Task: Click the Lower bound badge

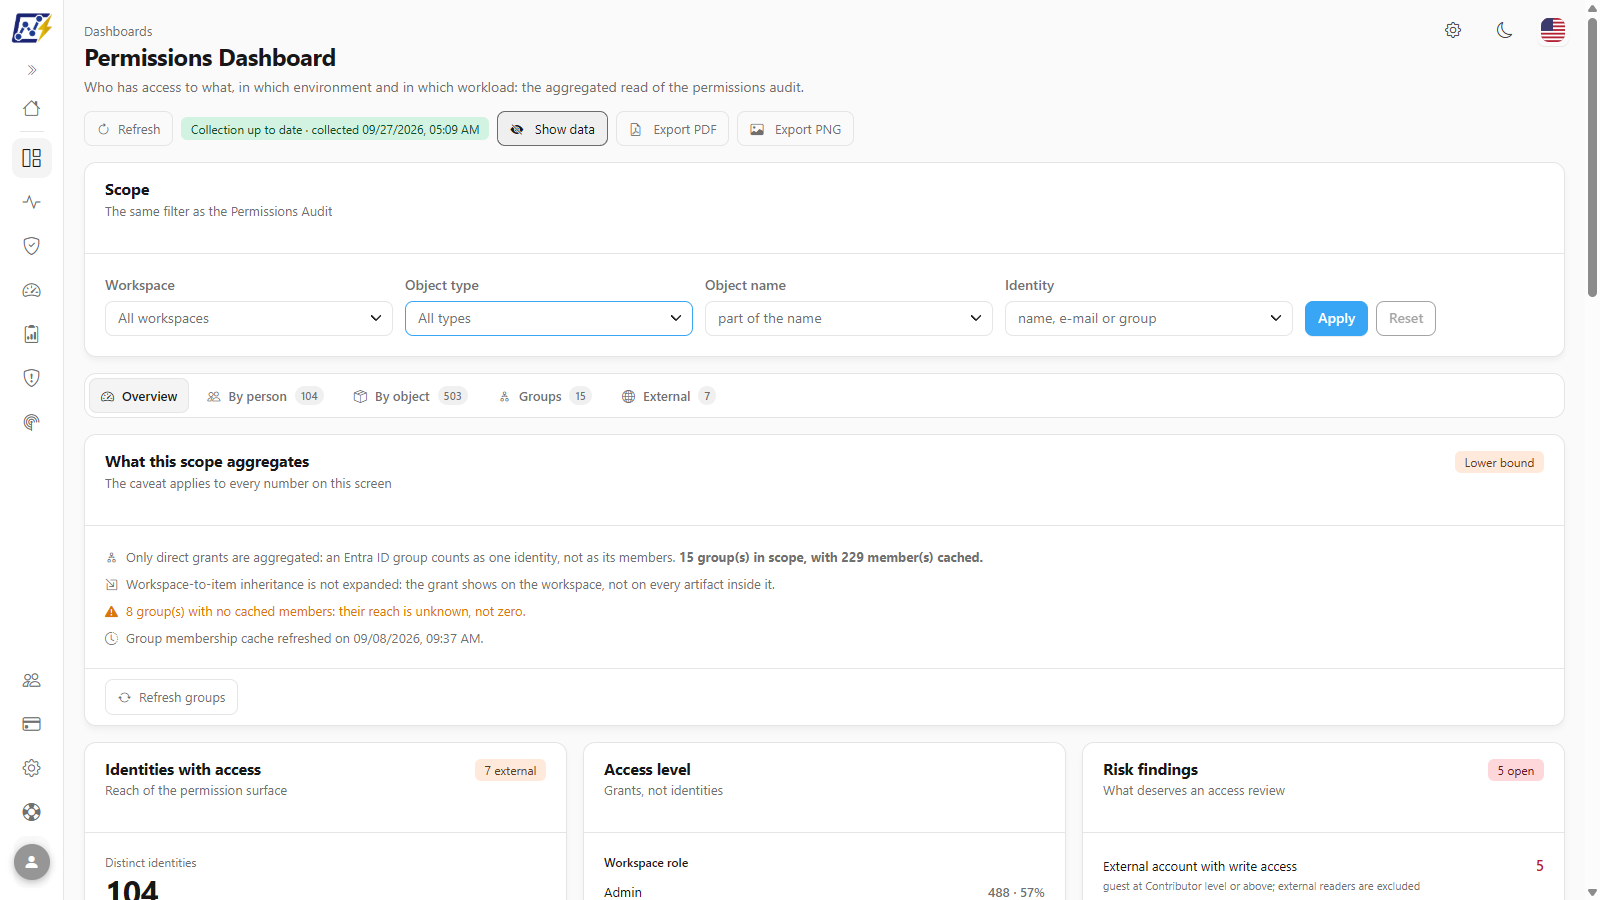Action: [x=1499, y=462]
